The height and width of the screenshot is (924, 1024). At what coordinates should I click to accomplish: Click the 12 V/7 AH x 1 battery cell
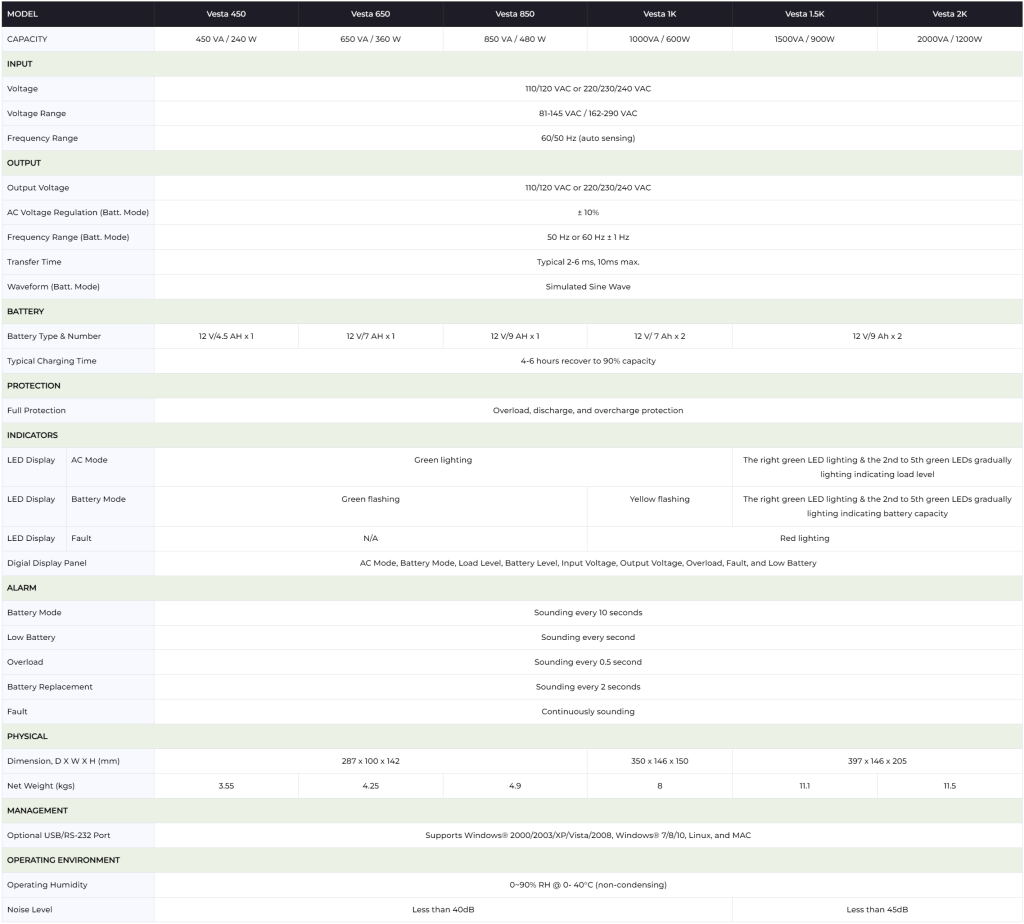[x=370, y=336]
